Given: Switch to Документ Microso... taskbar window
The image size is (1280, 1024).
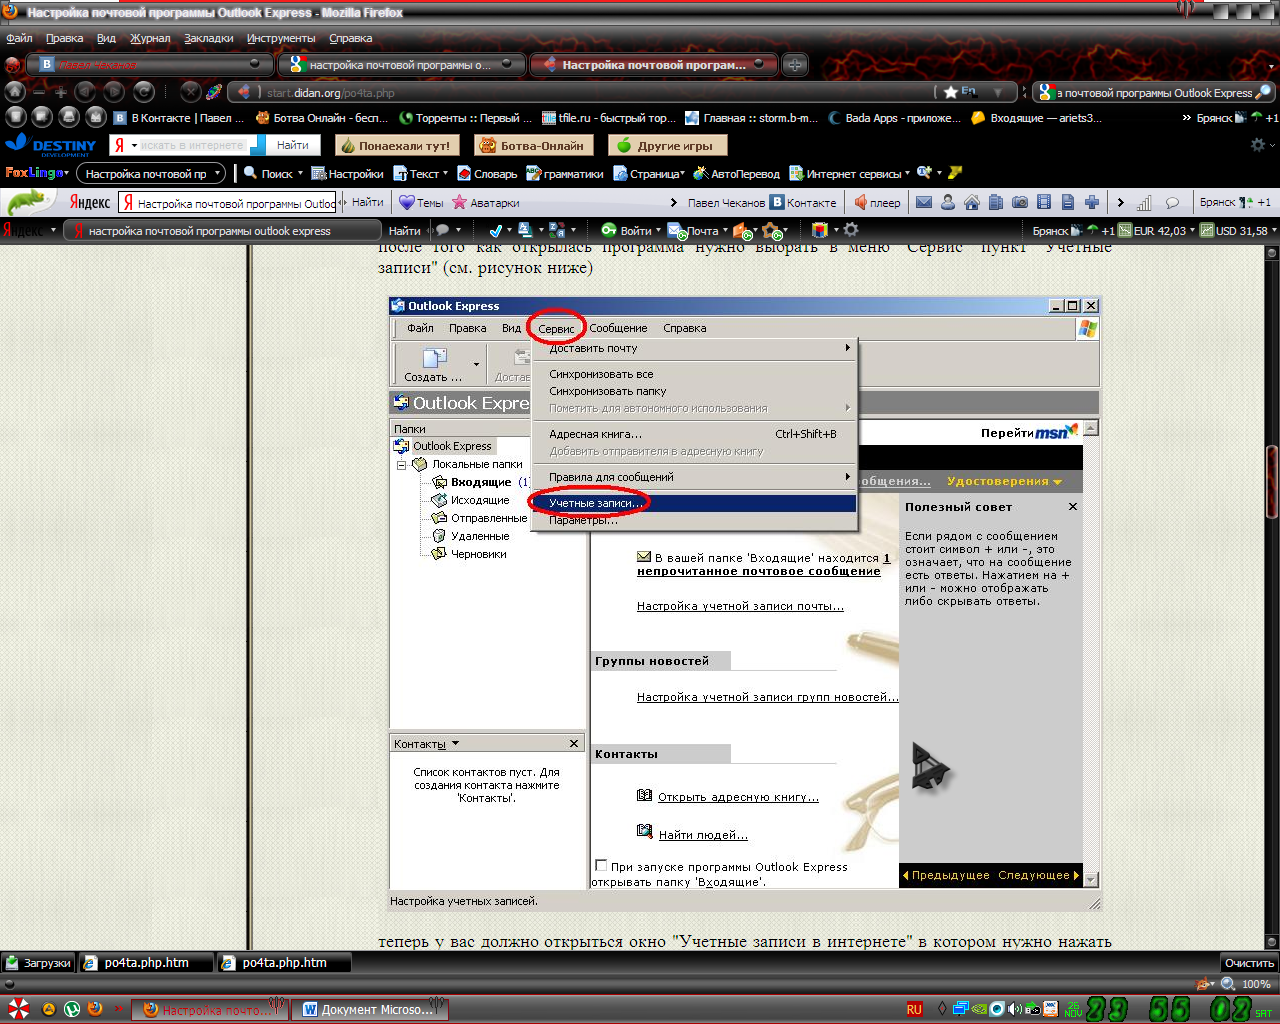Looking at the screenshot, I should pos(370,1009).
